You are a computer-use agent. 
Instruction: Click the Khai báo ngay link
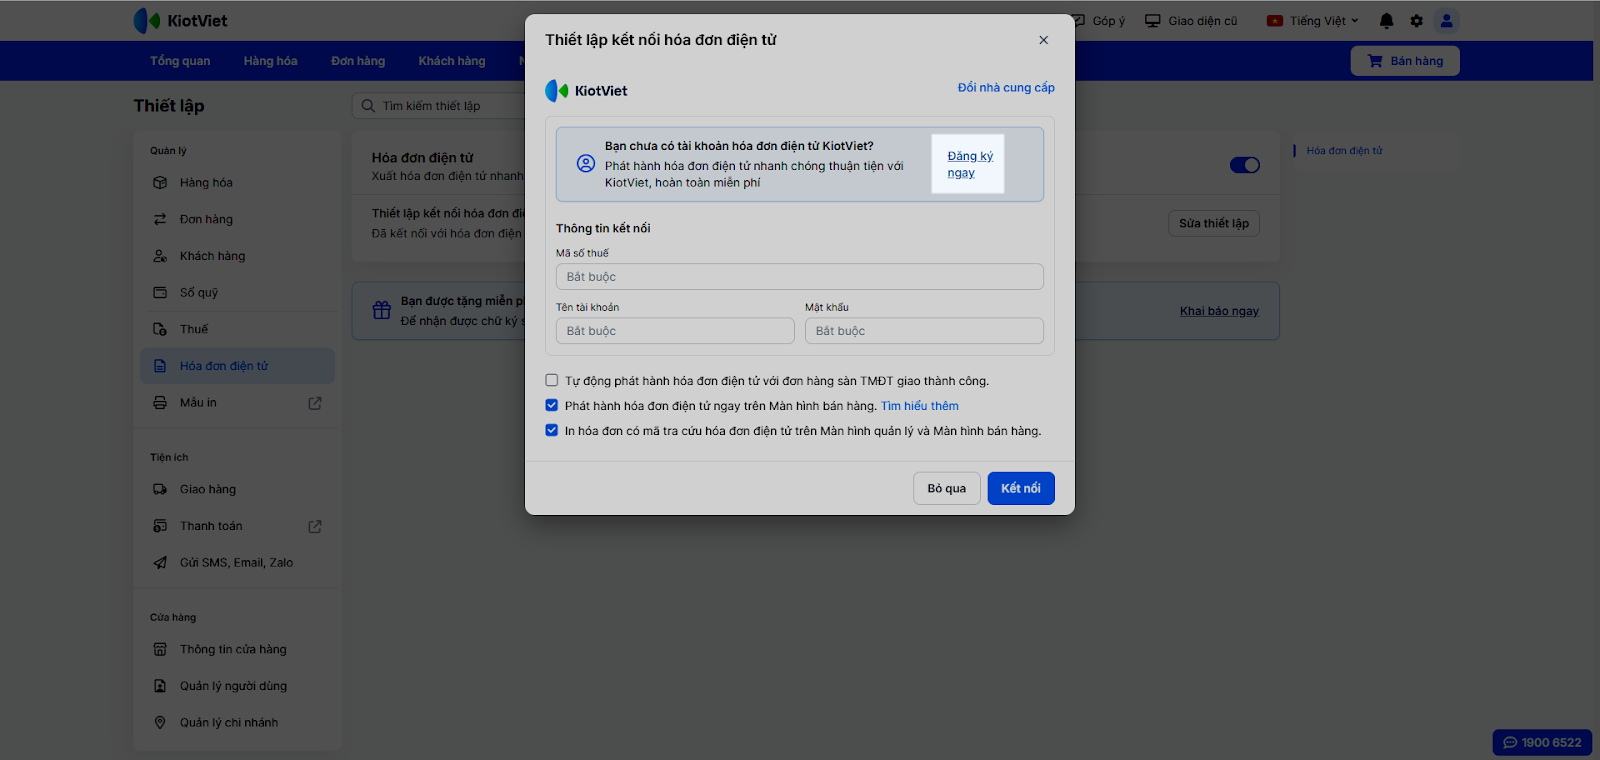click(1219, 311)
